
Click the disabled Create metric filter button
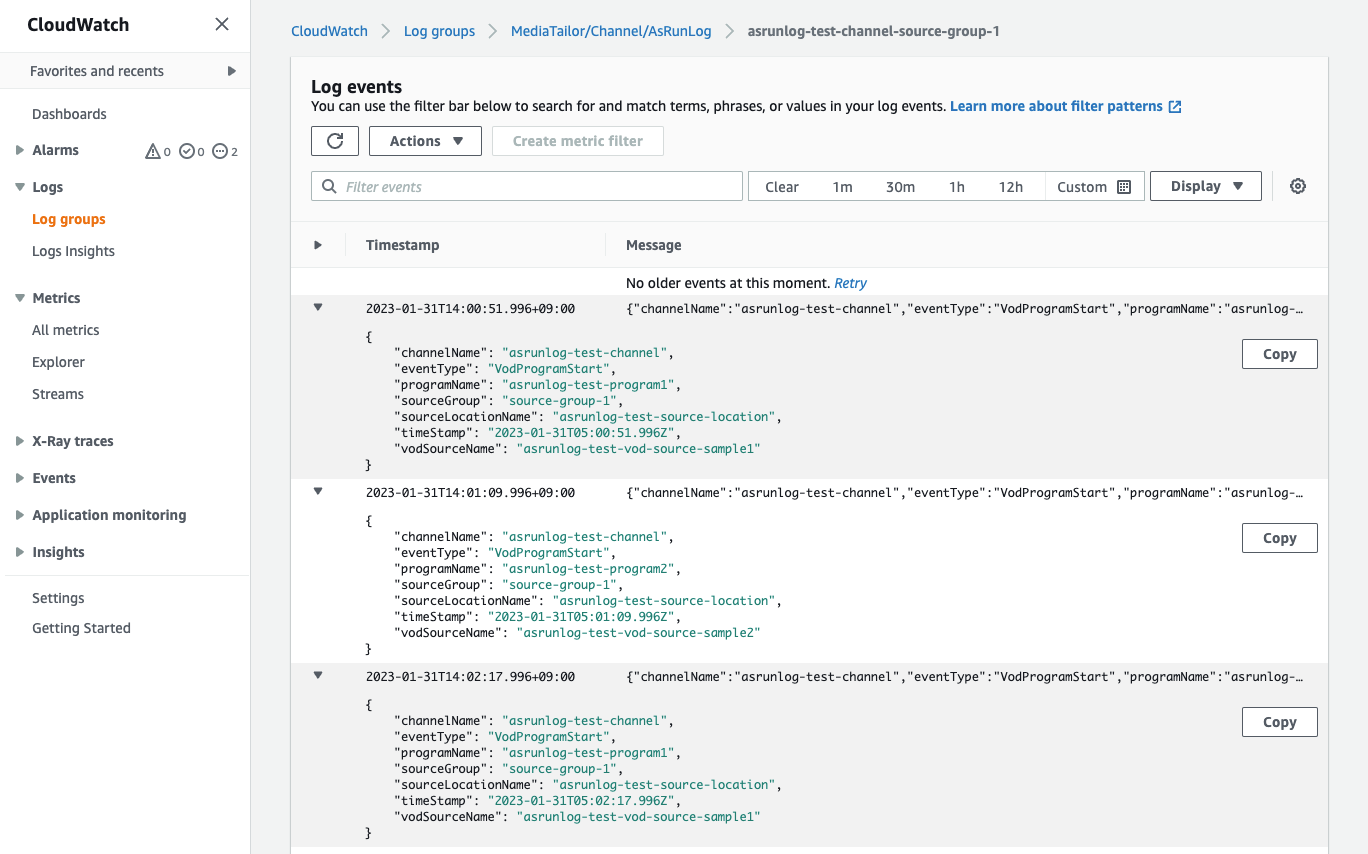click(578, 141)
